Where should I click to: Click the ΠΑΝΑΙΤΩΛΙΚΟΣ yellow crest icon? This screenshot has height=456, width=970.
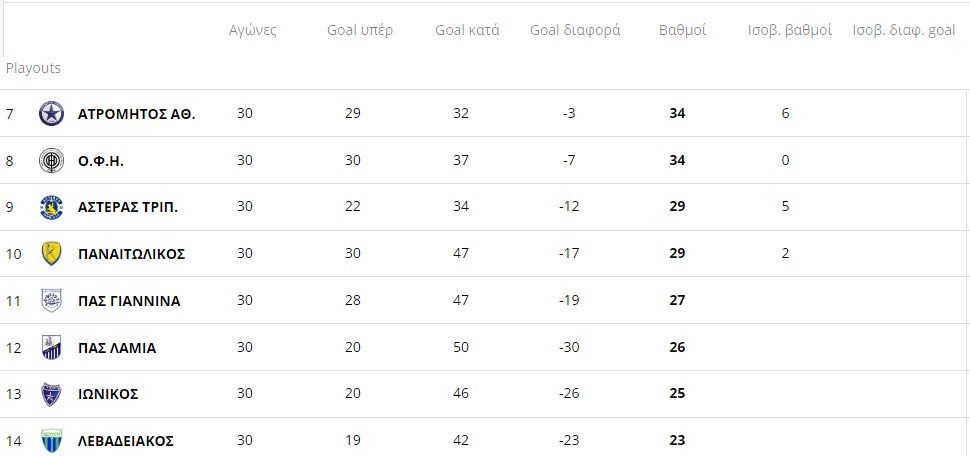click(x=51, y=254)
